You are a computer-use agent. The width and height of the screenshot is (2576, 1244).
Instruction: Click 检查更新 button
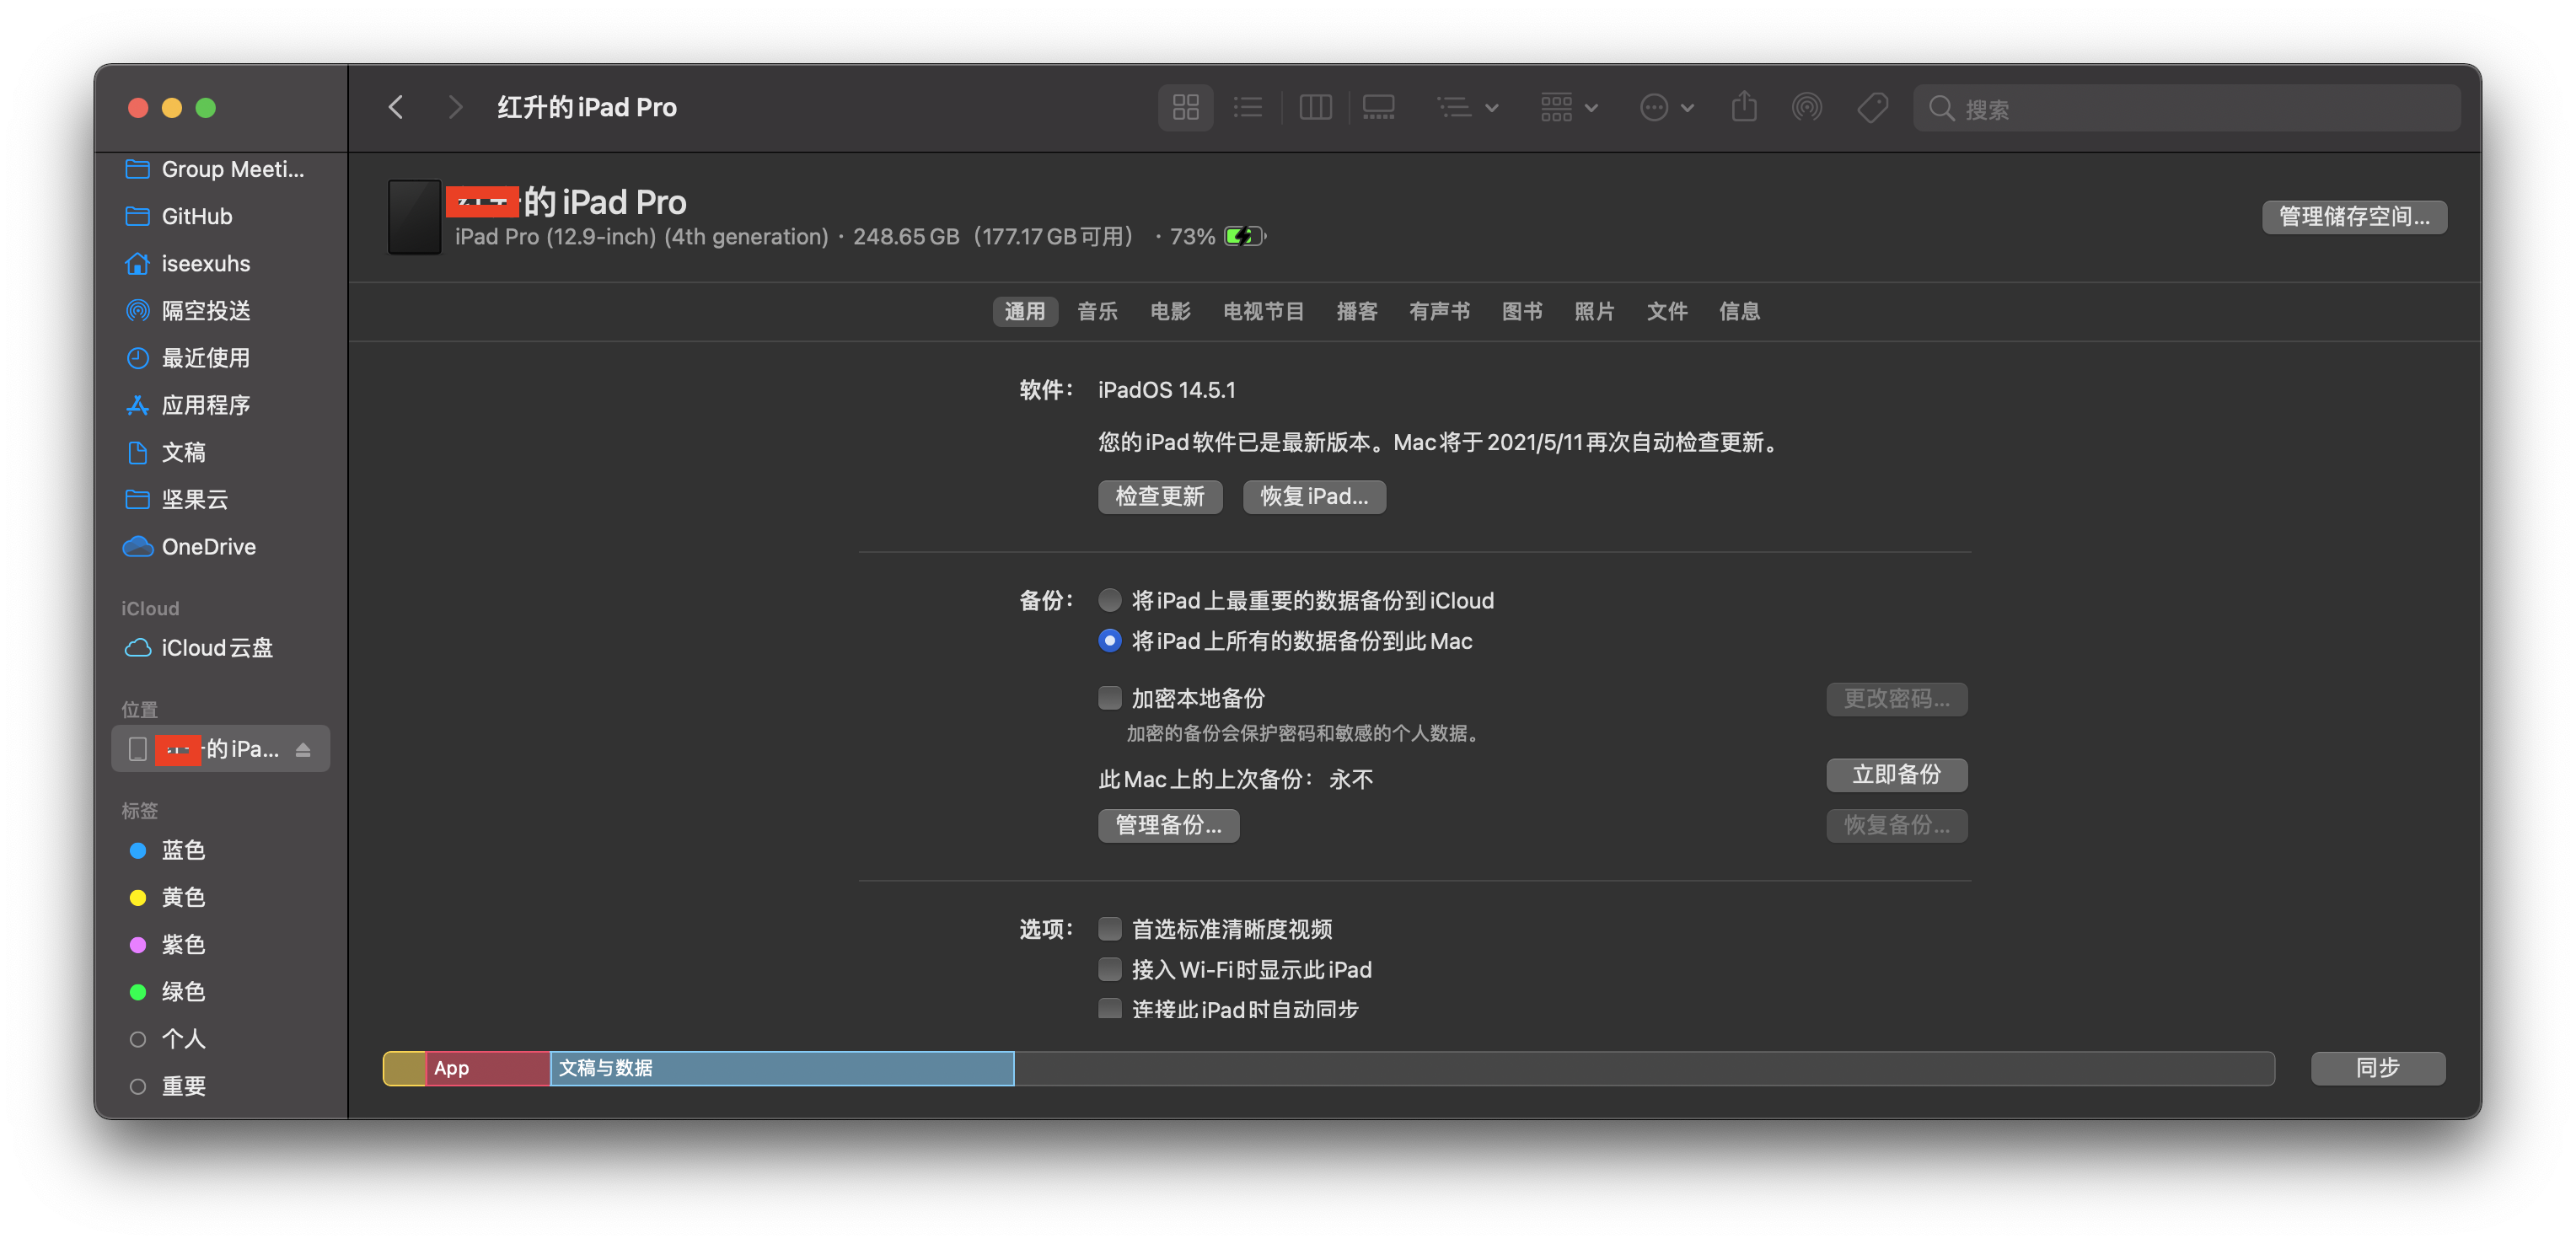point(1160,496)
